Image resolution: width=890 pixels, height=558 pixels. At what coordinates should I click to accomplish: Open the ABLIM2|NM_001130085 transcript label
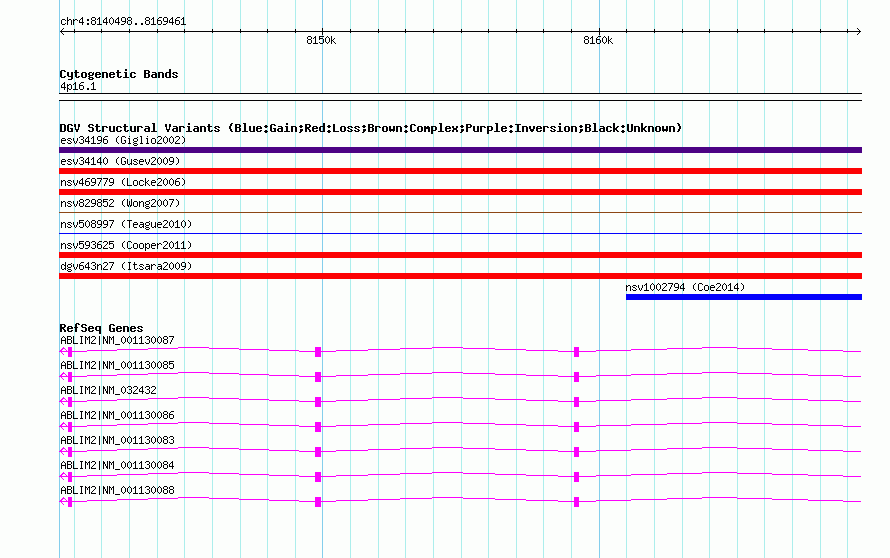117,366
